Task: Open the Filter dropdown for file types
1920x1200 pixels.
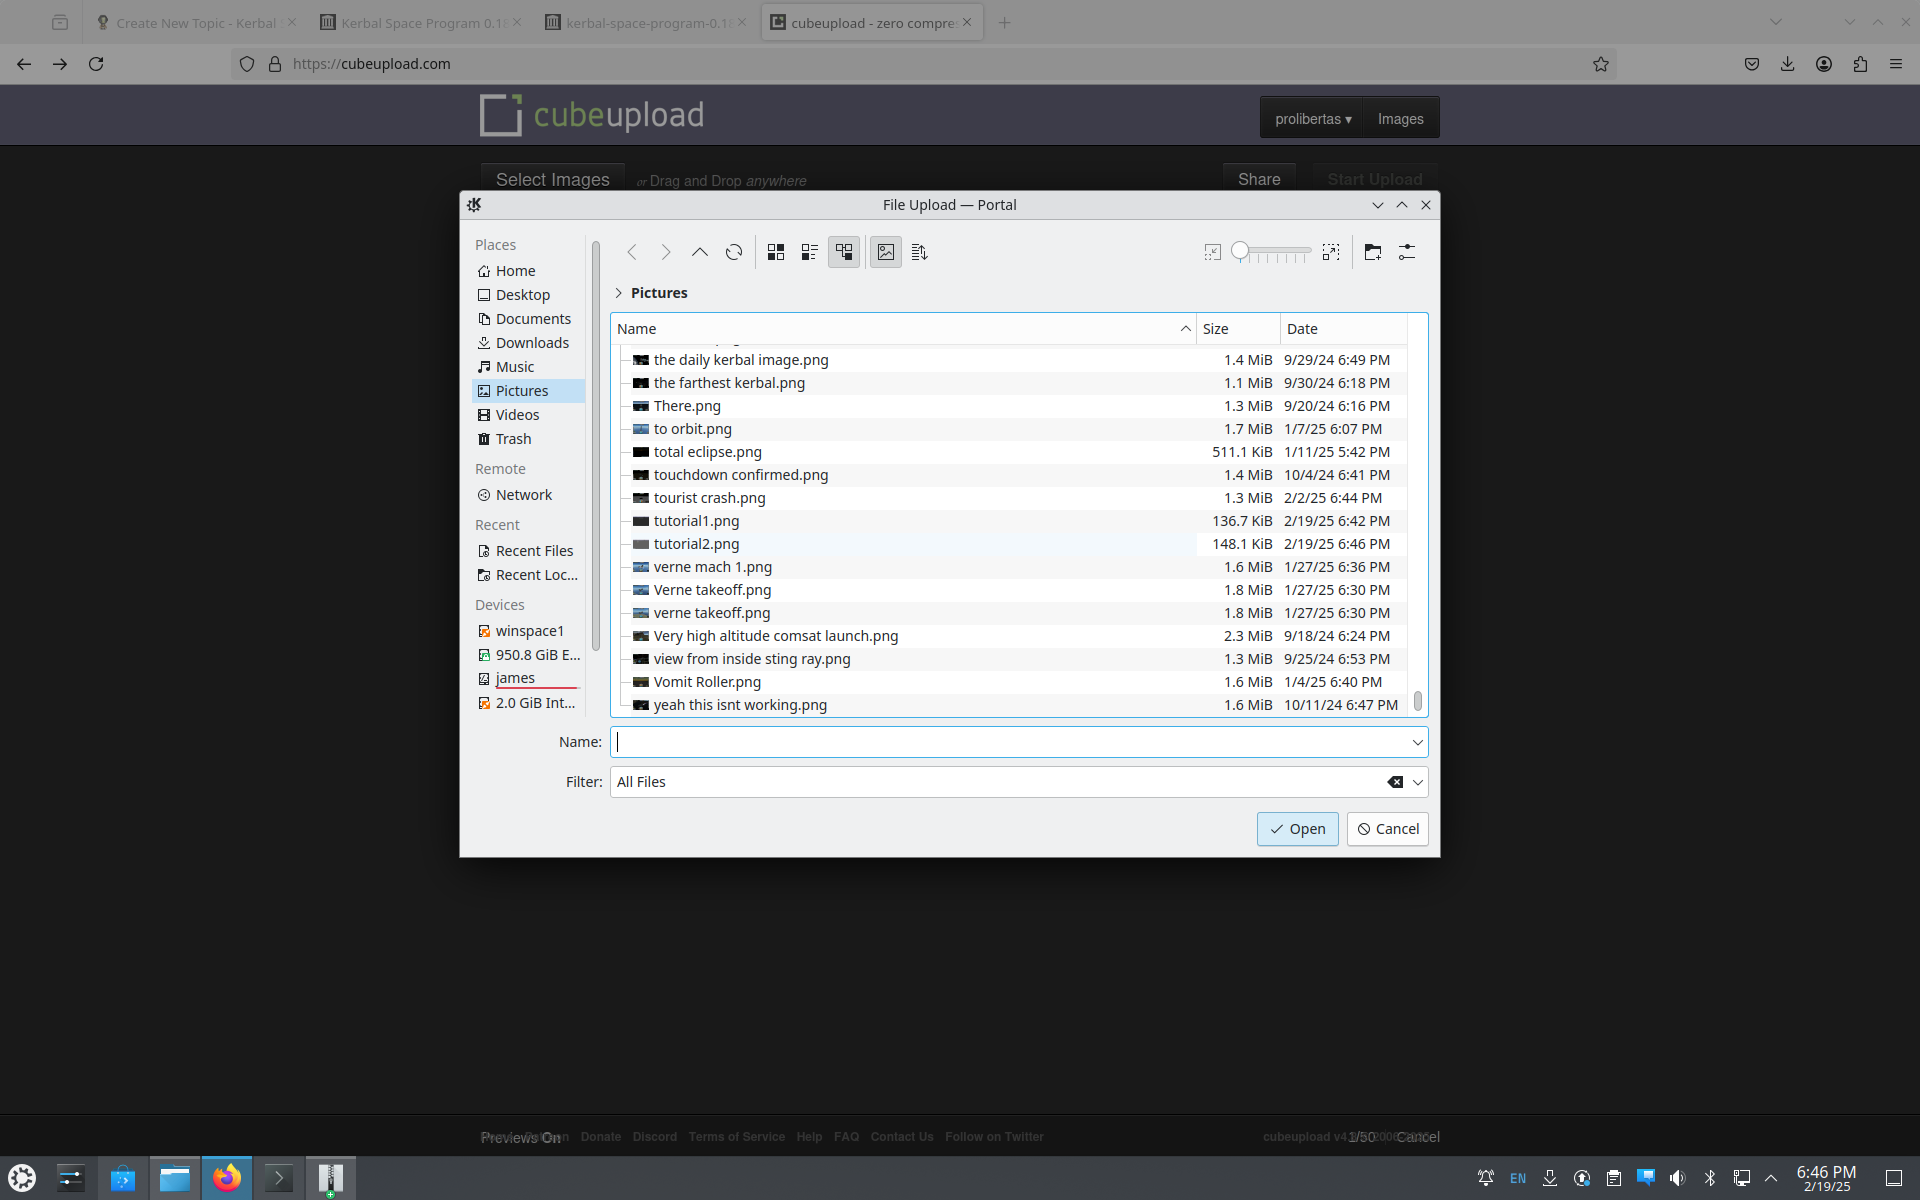Action: tap(1417, 781)
